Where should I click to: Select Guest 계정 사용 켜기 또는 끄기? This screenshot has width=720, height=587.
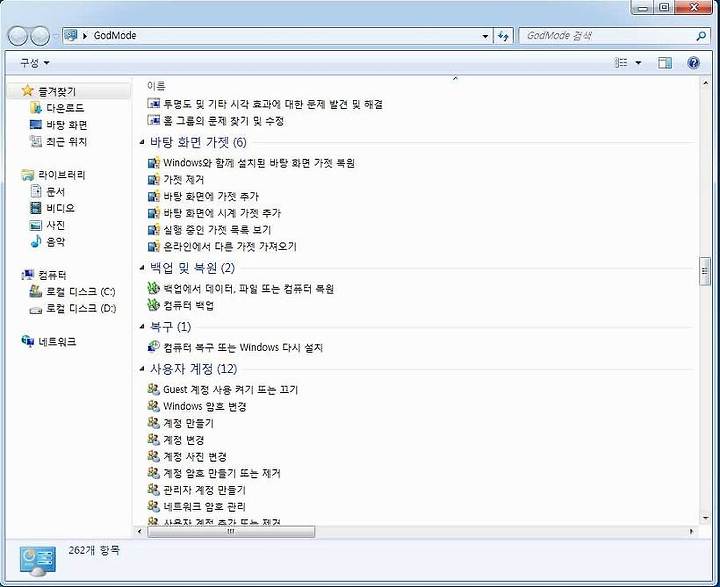[231, 389]
